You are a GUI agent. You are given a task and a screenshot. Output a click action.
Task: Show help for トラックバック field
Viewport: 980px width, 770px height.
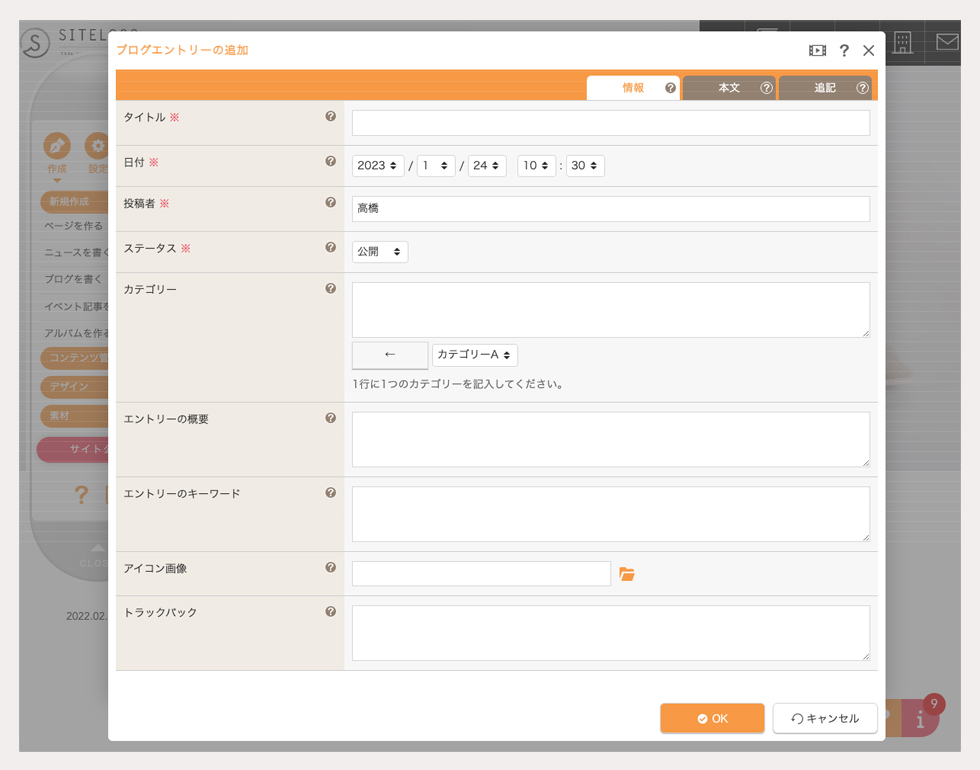331,612
